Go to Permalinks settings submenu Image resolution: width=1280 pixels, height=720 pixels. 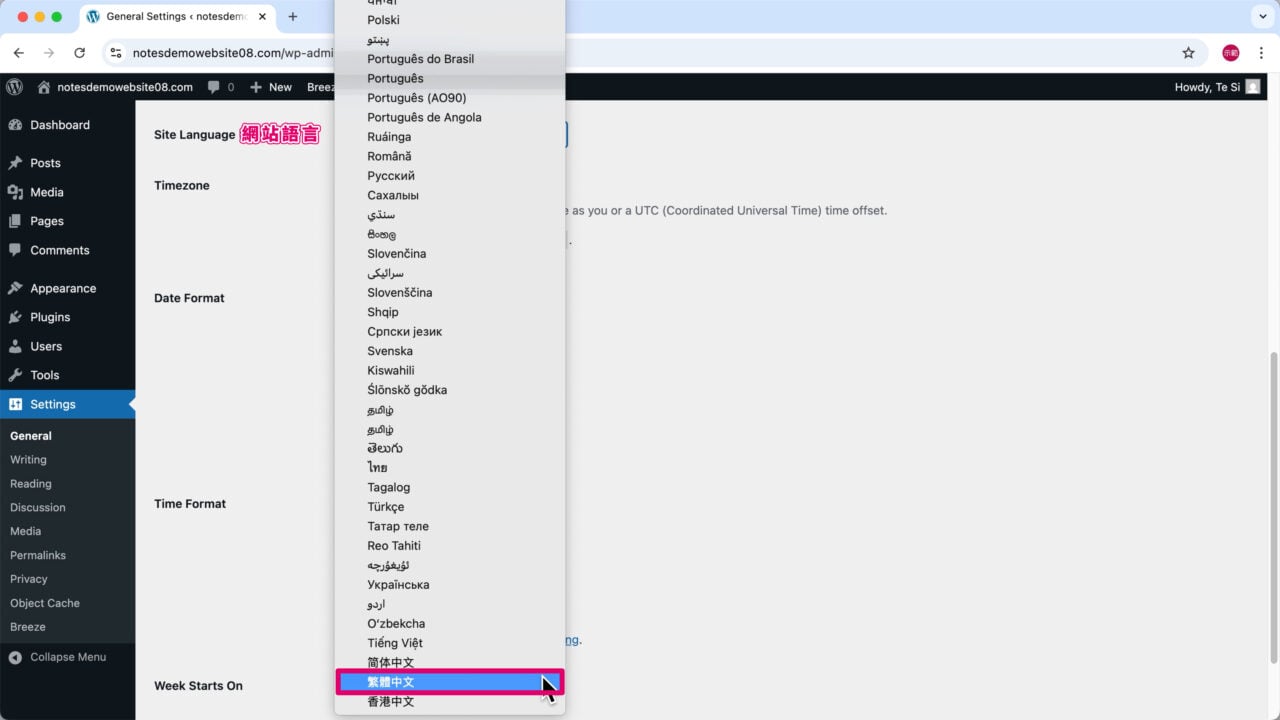tap(38, 555)
